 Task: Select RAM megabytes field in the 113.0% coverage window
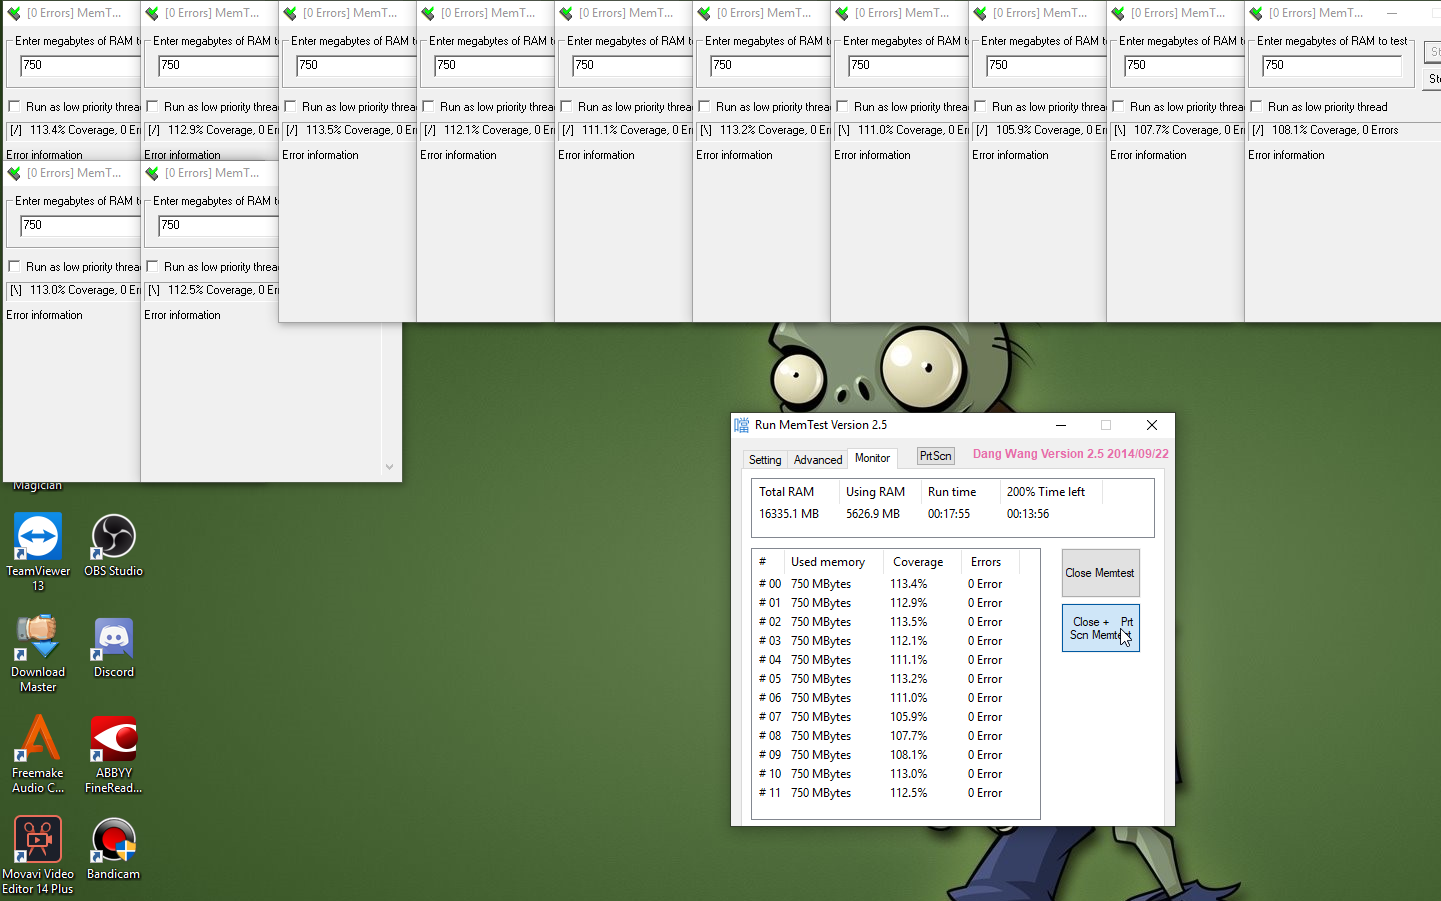[x=80, y=226]
